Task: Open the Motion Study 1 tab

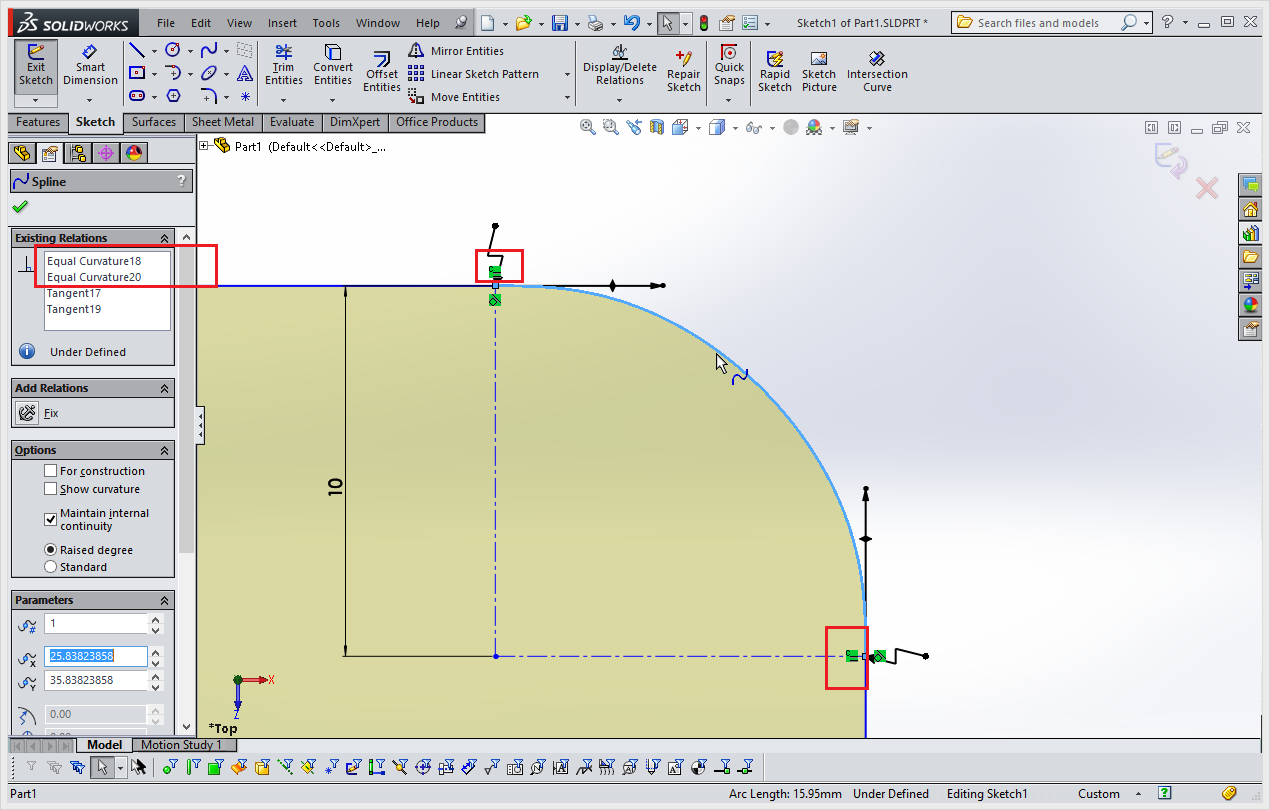Action: coord(184,745)
